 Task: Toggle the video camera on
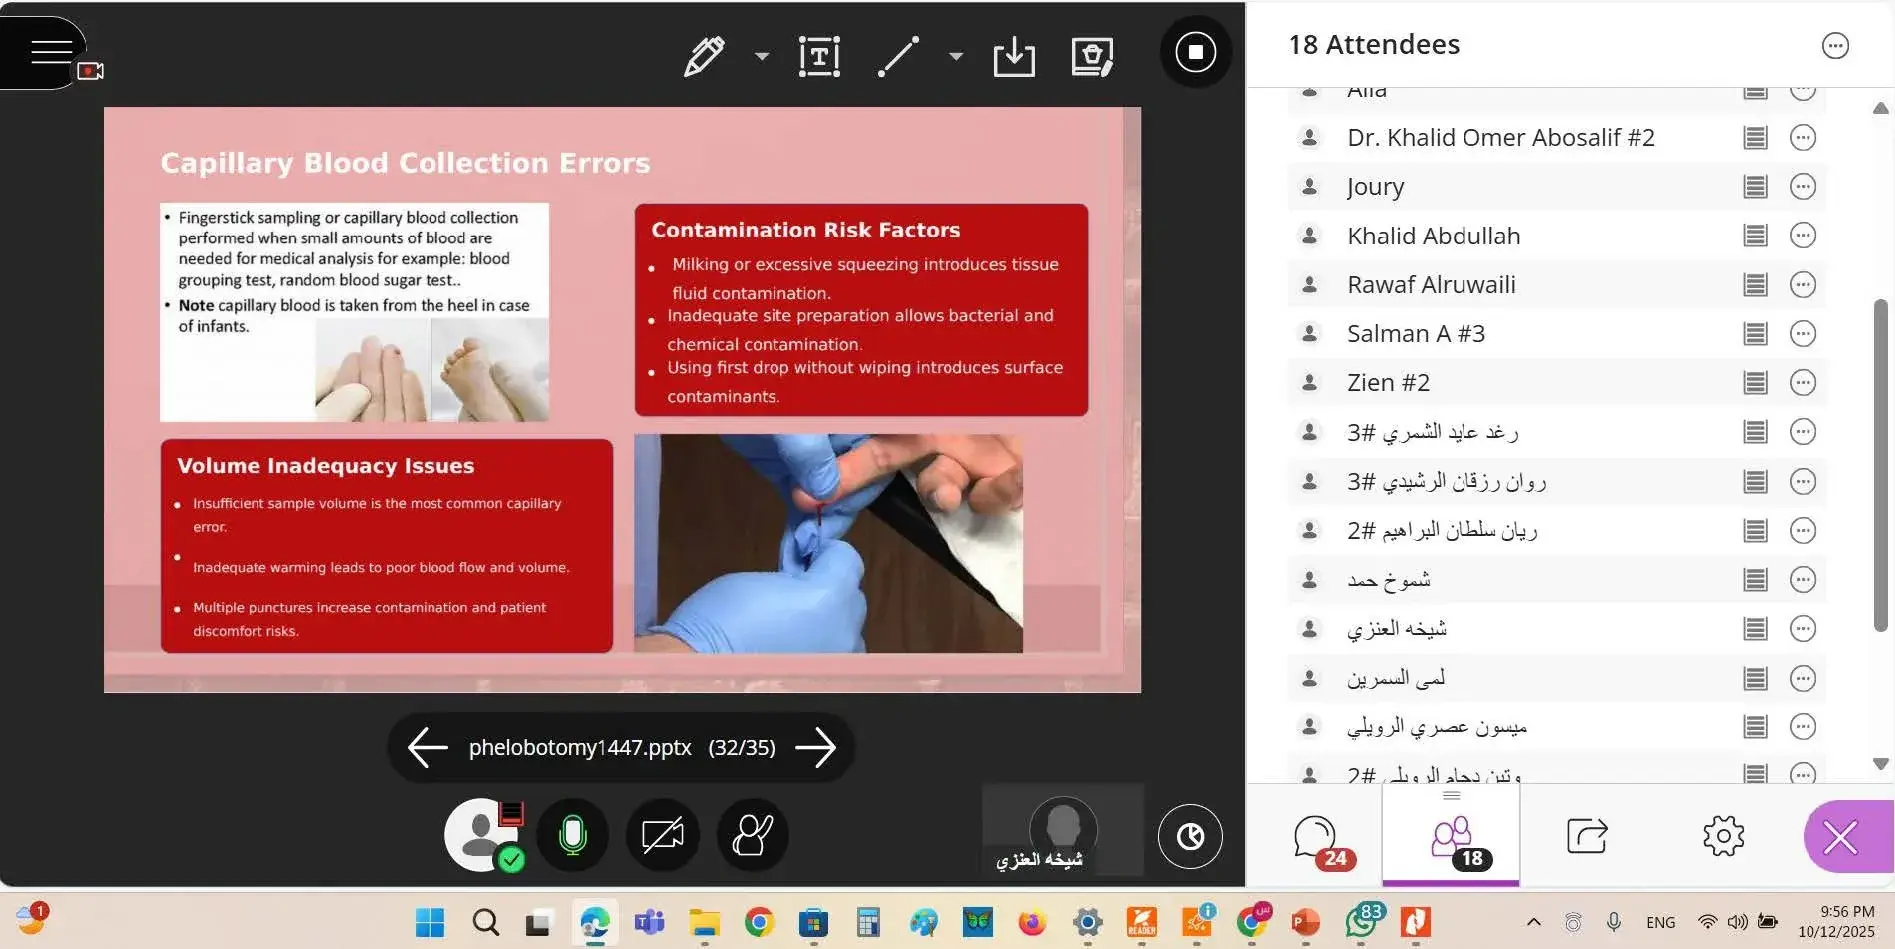tap(662, 835)
